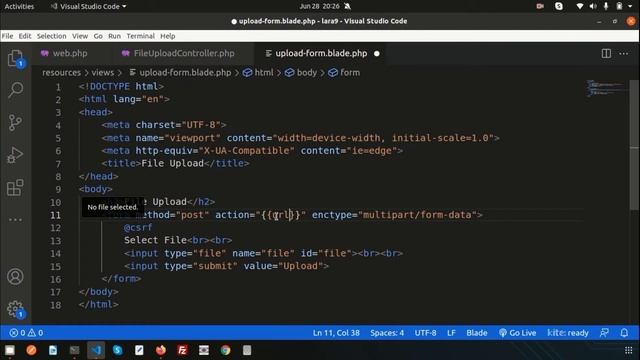This screenshot has height=360, width=640.
Task: Split the editor to the right
Action: click(x=606, y=53)
